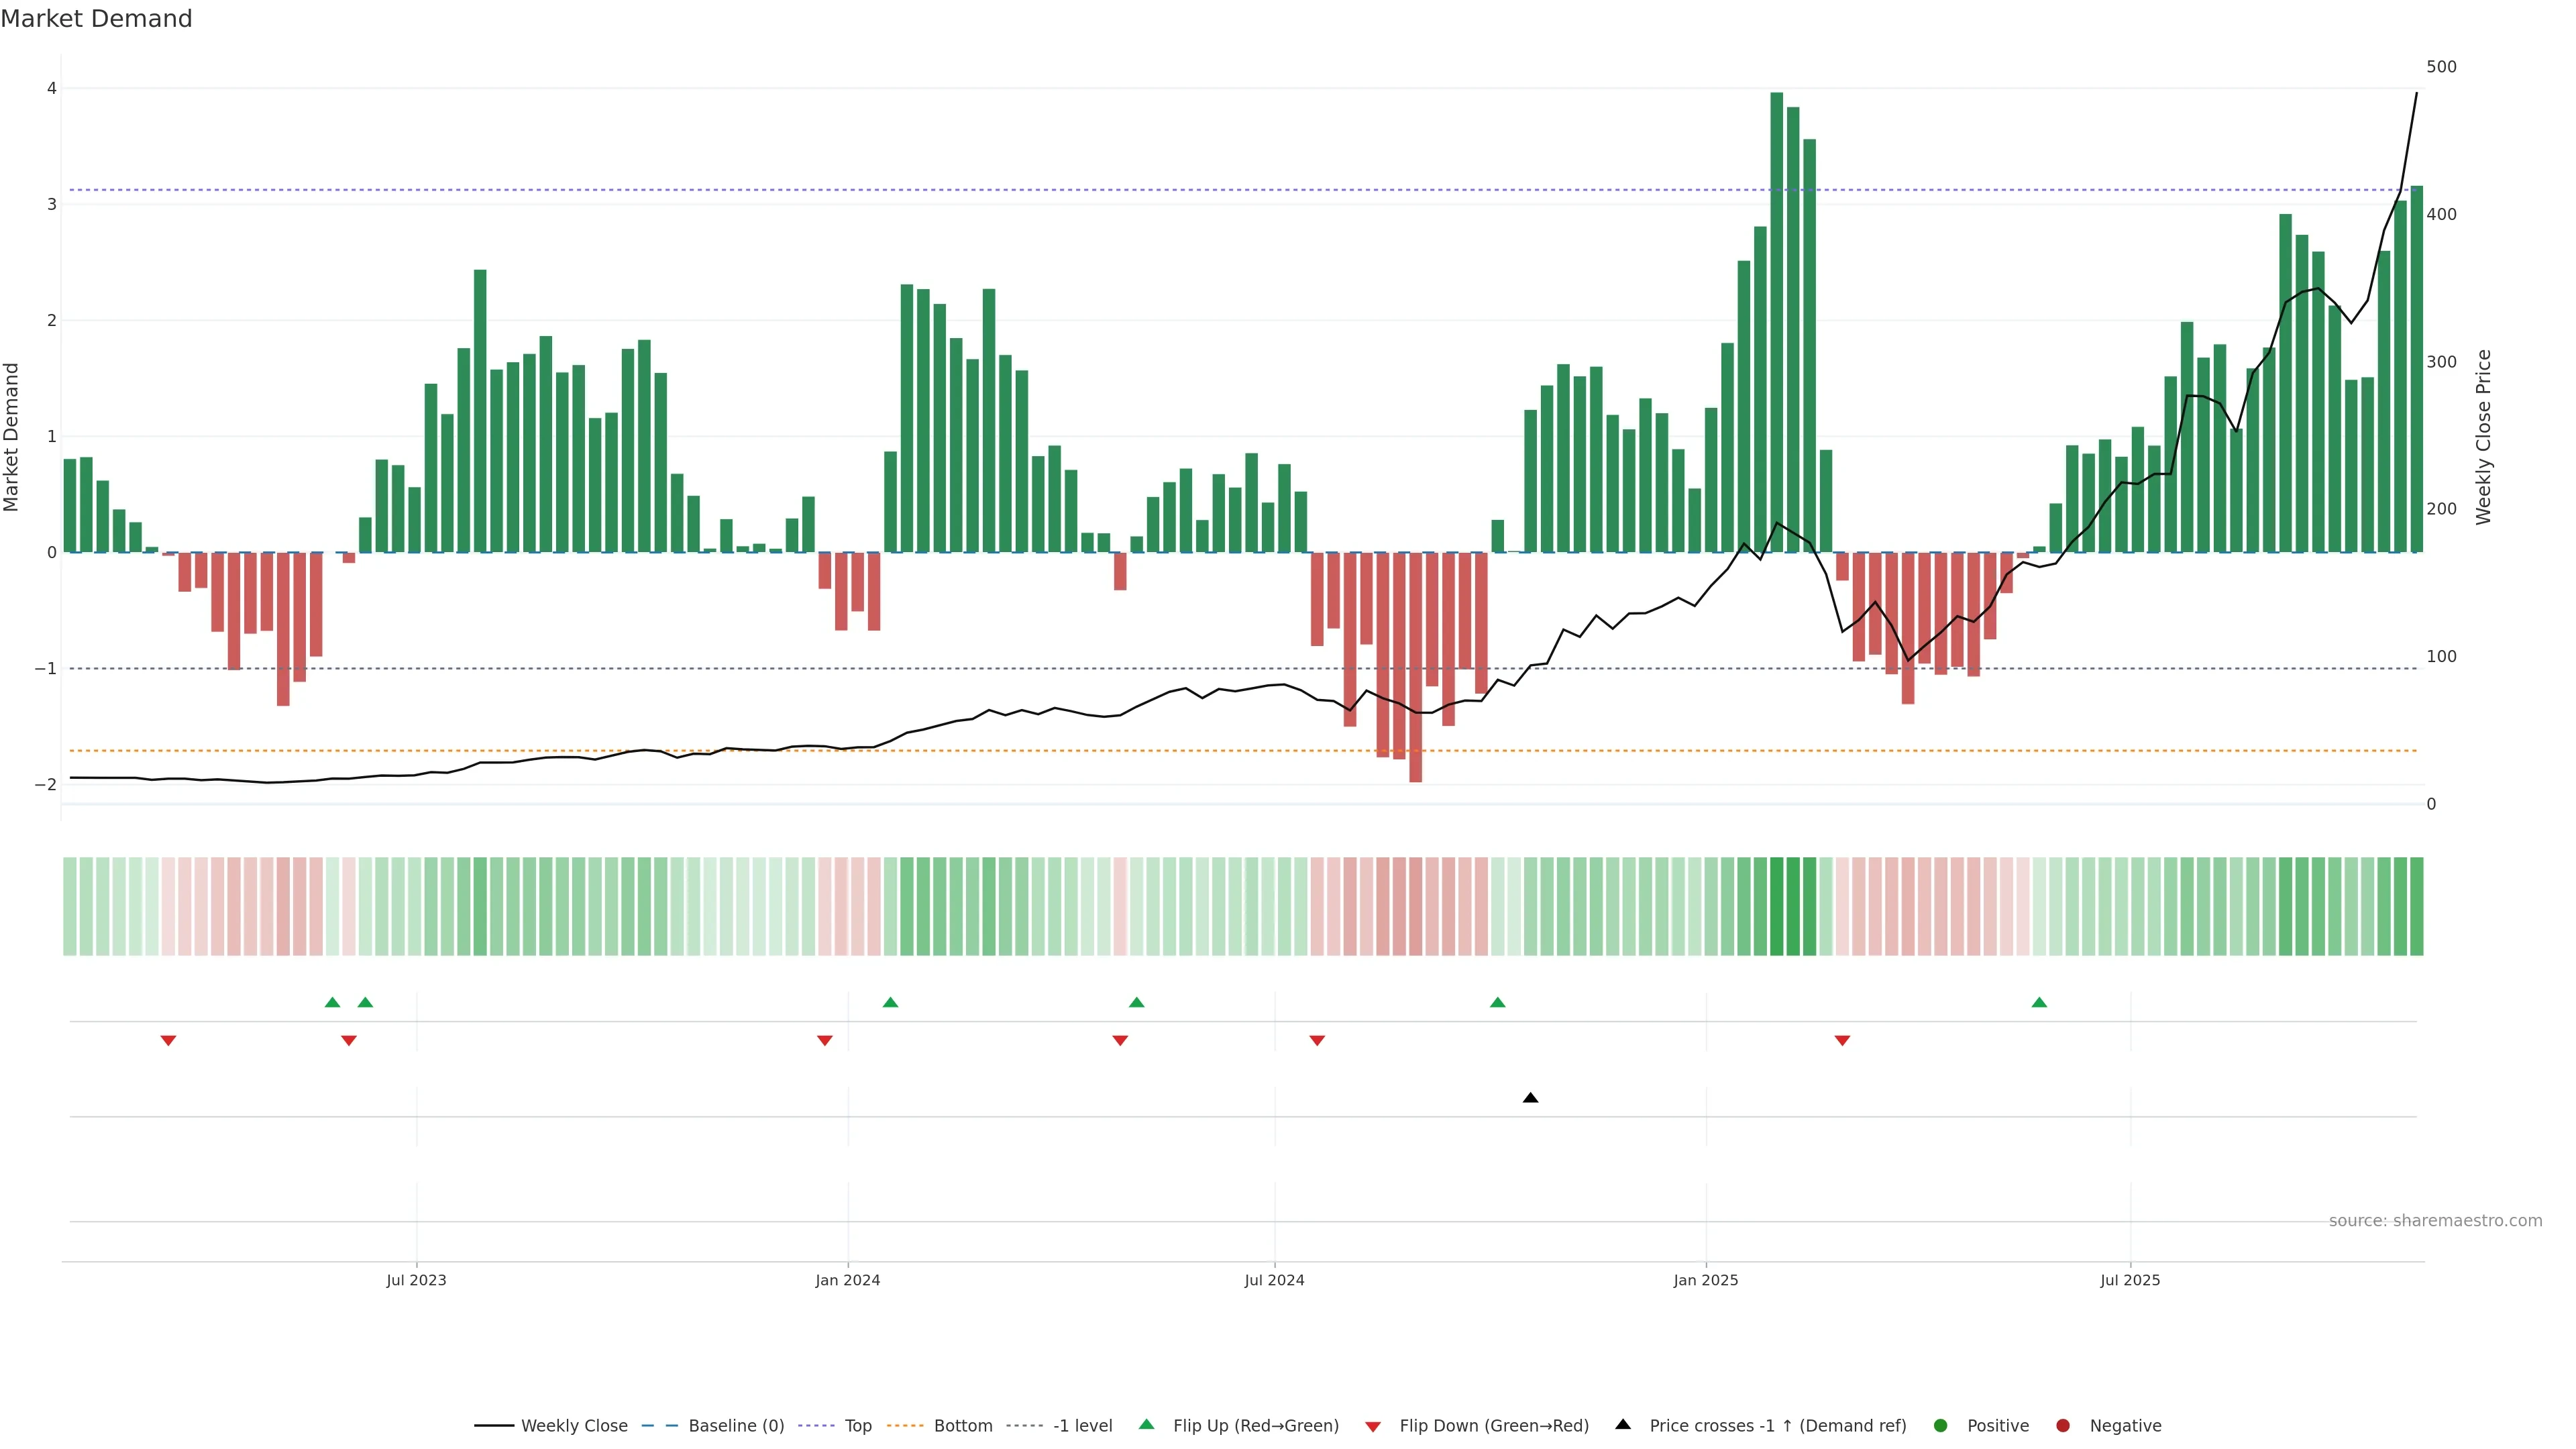Click the Weekly Close Price axis title
The height and width of the screenshot is (1449, 2576).
click(x=2483, y=437)
